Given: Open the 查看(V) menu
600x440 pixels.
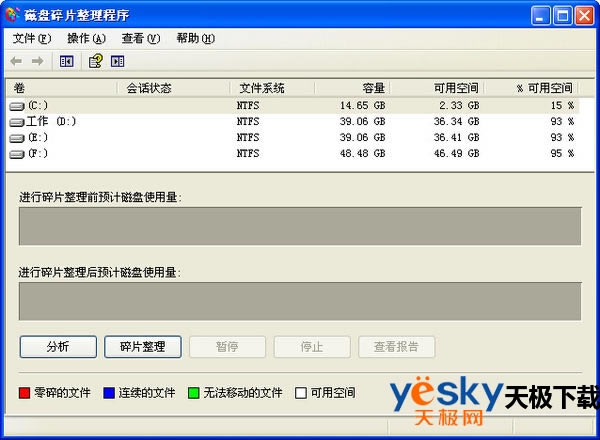Looking at the screenshot, I should (x=140, y=38).
